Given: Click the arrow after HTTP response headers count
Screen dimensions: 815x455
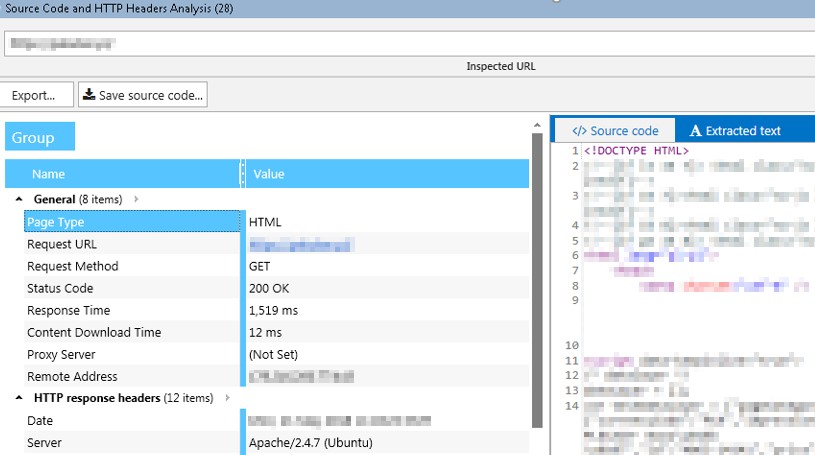Looking at the screenshot, I should tap(226, 398).
